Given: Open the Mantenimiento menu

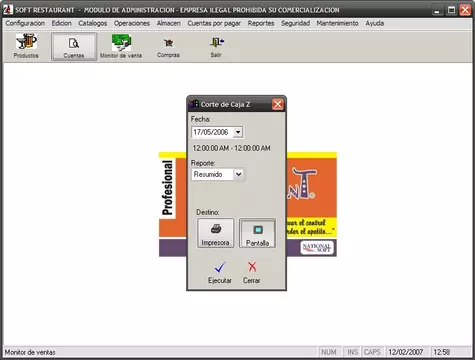Looking at the screenshot, I should click(337, 23).
